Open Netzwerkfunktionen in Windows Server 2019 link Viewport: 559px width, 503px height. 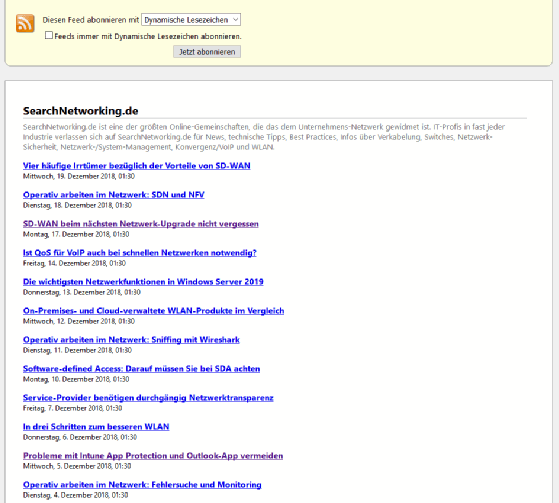(143, 282)
